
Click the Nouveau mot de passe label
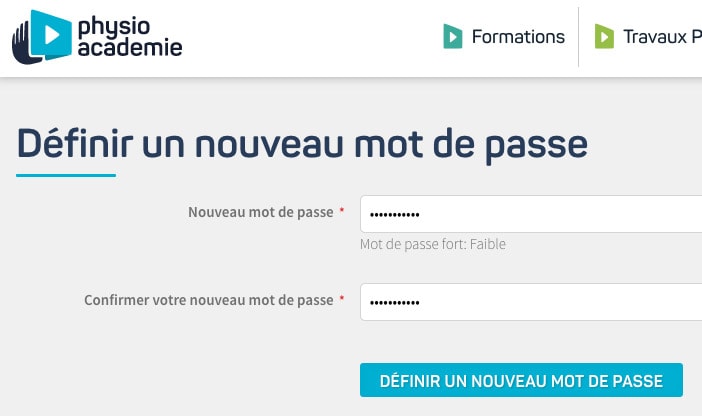coord(261,212)
